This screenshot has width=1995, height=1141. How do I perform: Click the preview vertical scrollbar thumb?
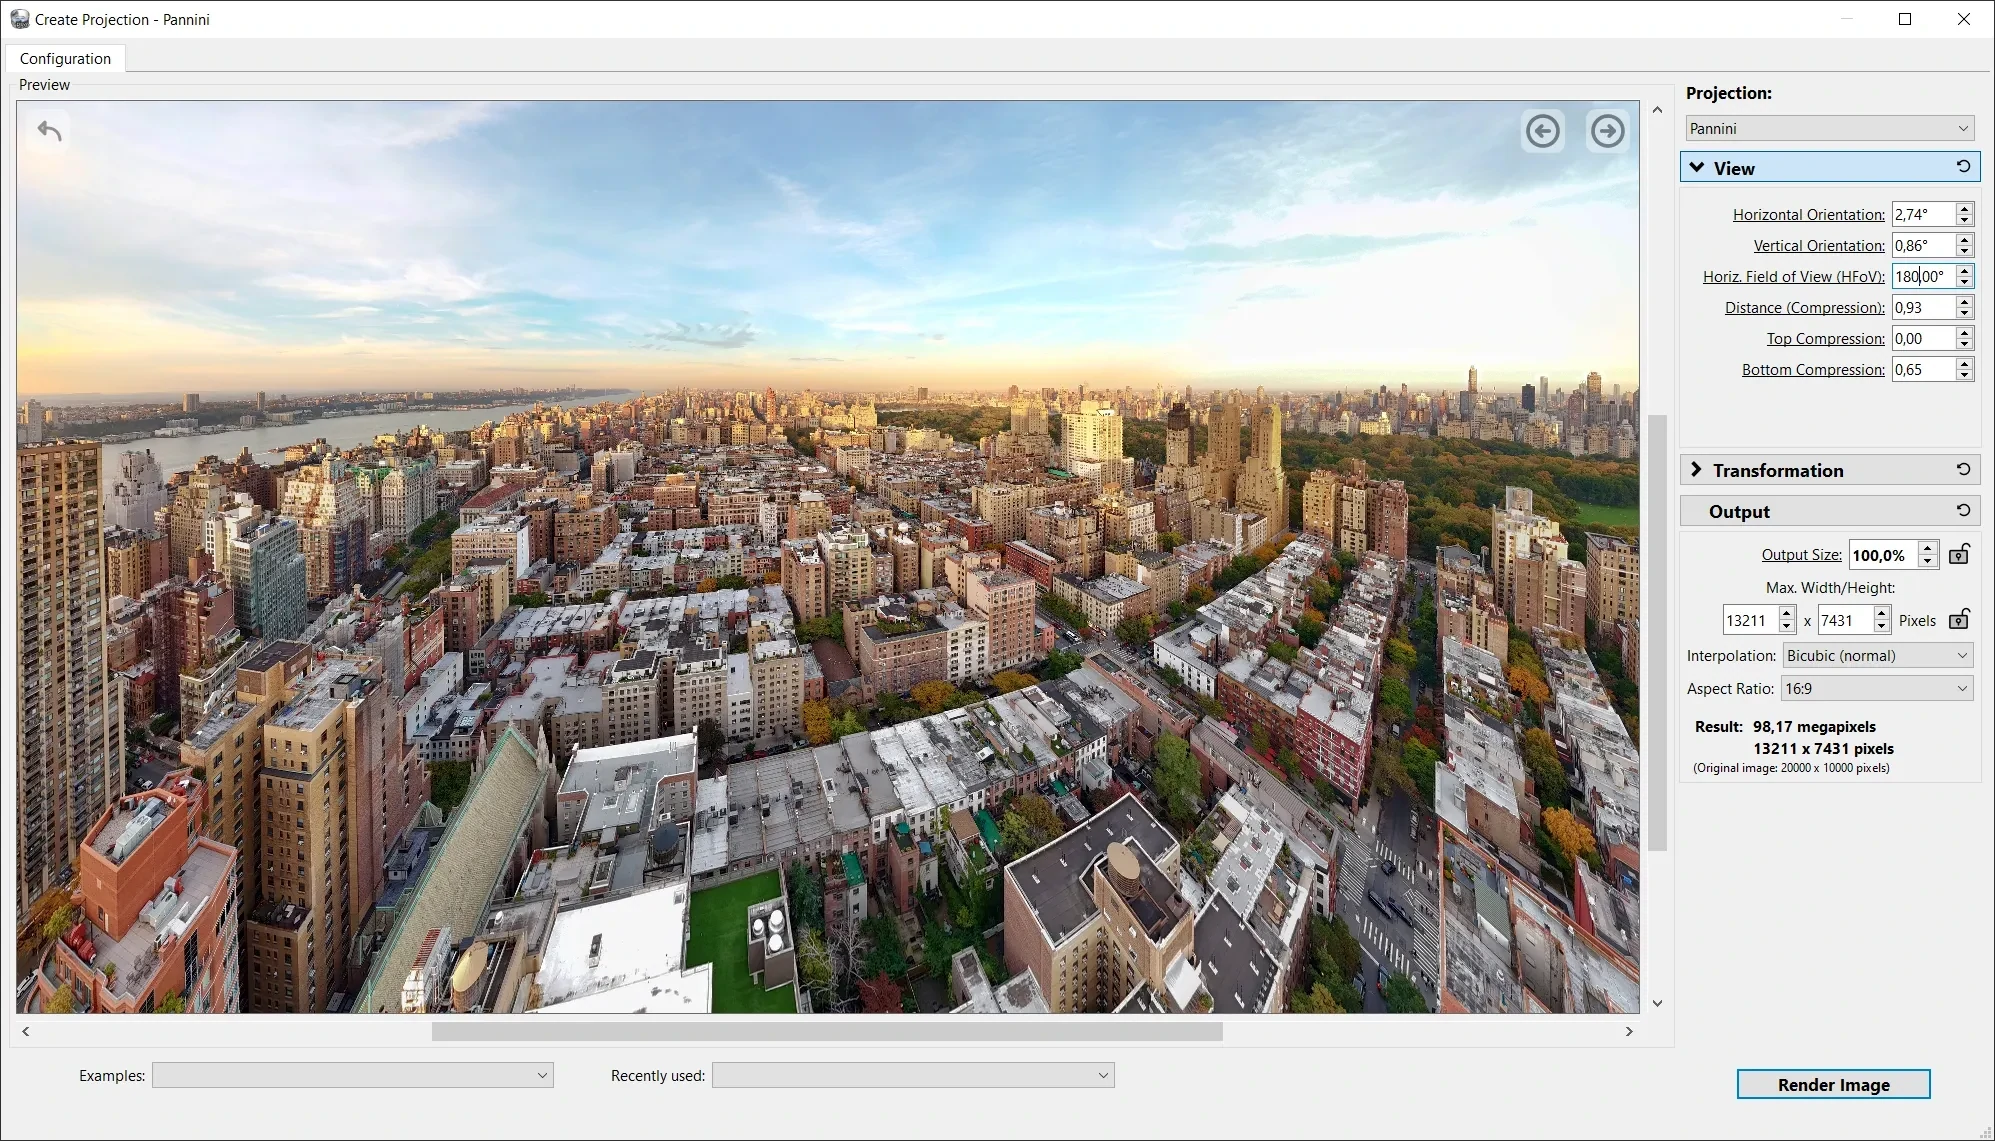[x=1657, y=632]
